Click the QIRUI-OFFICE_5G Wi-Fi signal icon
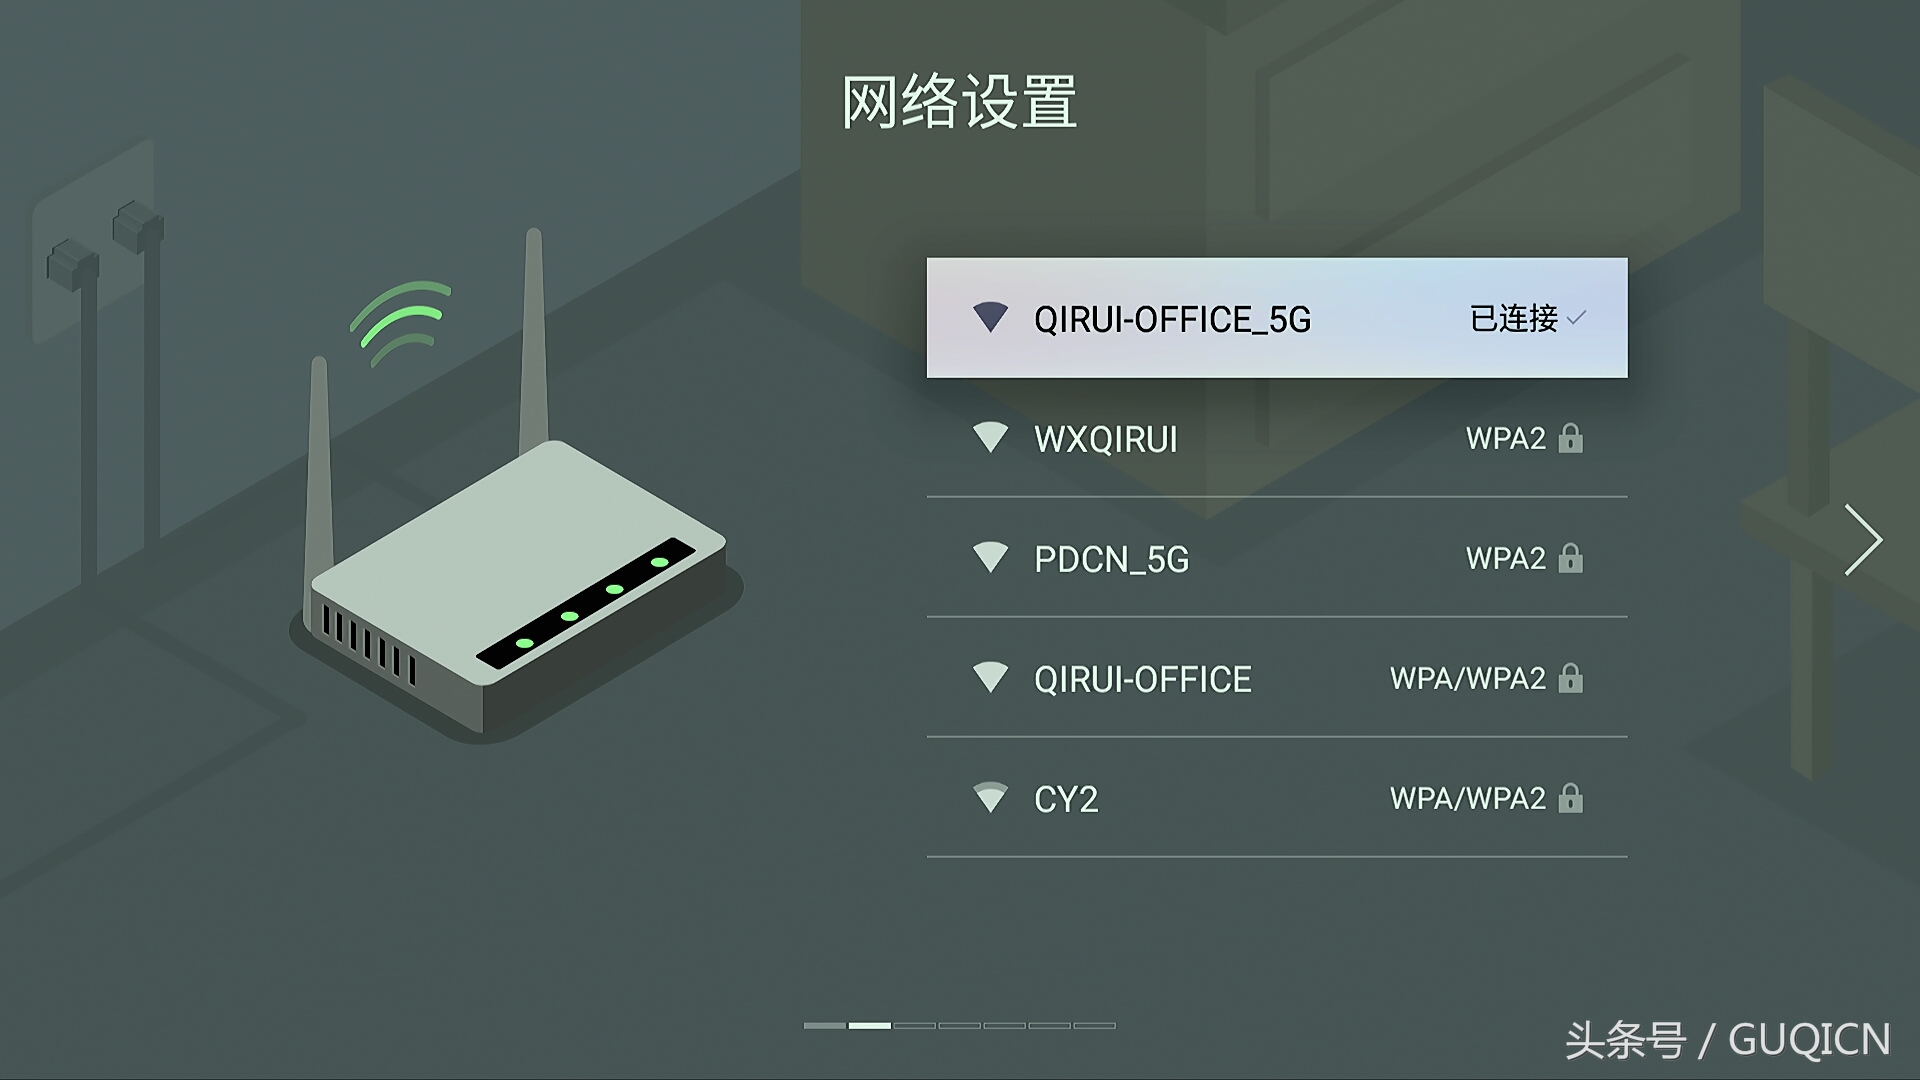Viewport: 1920px width, 1080px height. (990, 318)
